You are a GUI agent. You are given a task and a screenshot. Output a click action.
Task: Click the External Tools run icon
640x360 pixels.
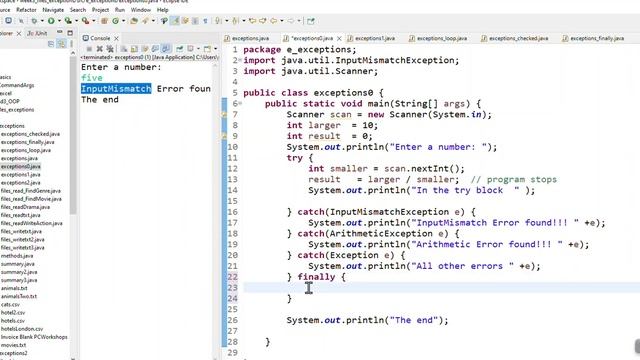pos(85,21)
